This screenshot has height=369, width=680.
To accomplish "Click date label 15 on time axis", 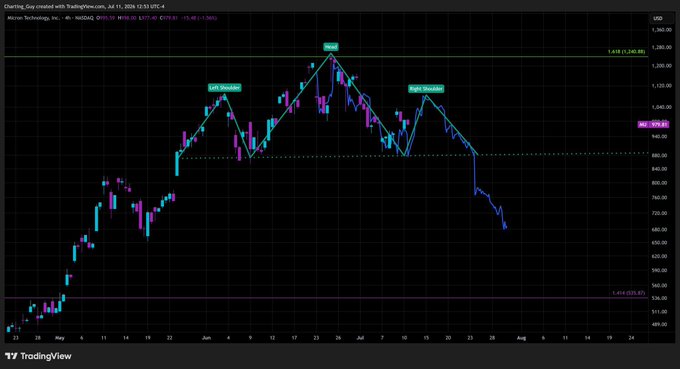I will pos(426,338).
